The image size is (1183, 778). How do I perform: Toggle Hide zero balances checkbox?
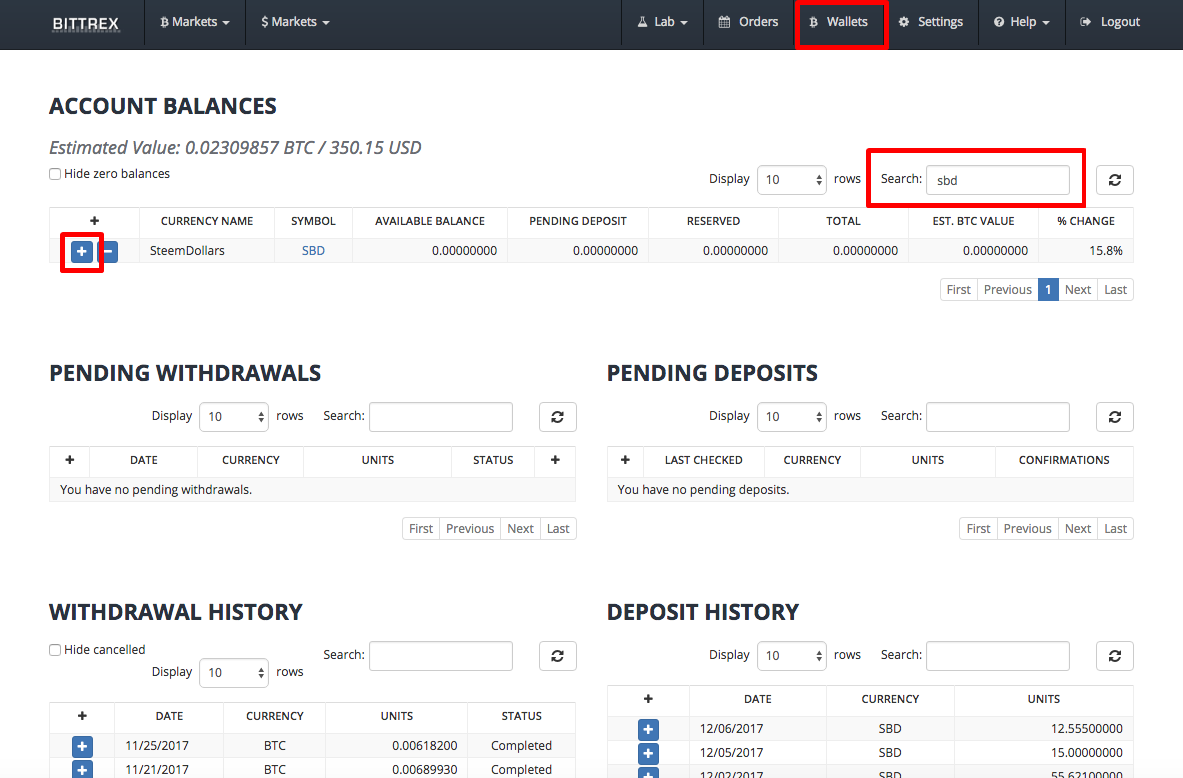pyautogui.click(x=55, y=174)
